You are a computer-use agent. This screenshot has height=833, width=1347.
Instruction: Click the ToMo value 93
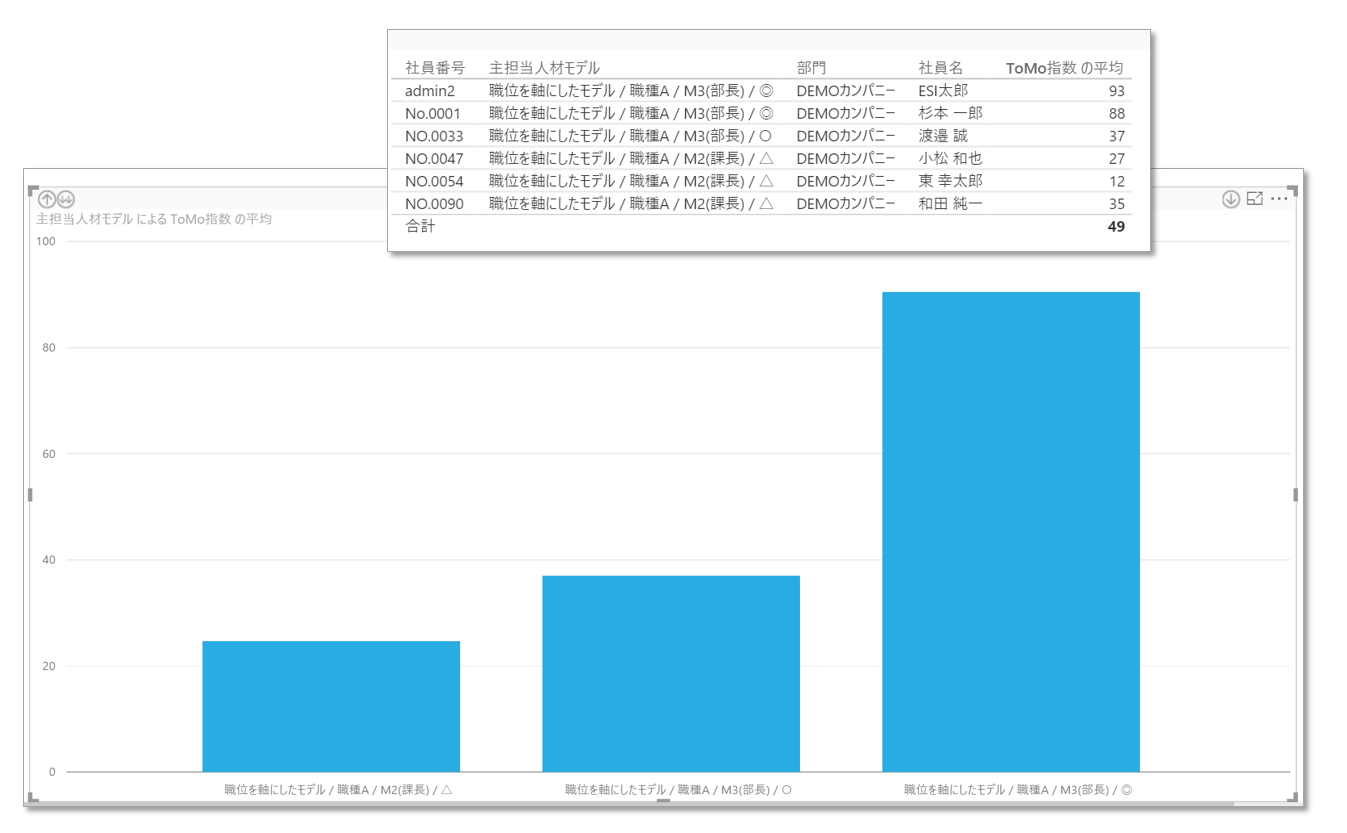(1116, 91)
